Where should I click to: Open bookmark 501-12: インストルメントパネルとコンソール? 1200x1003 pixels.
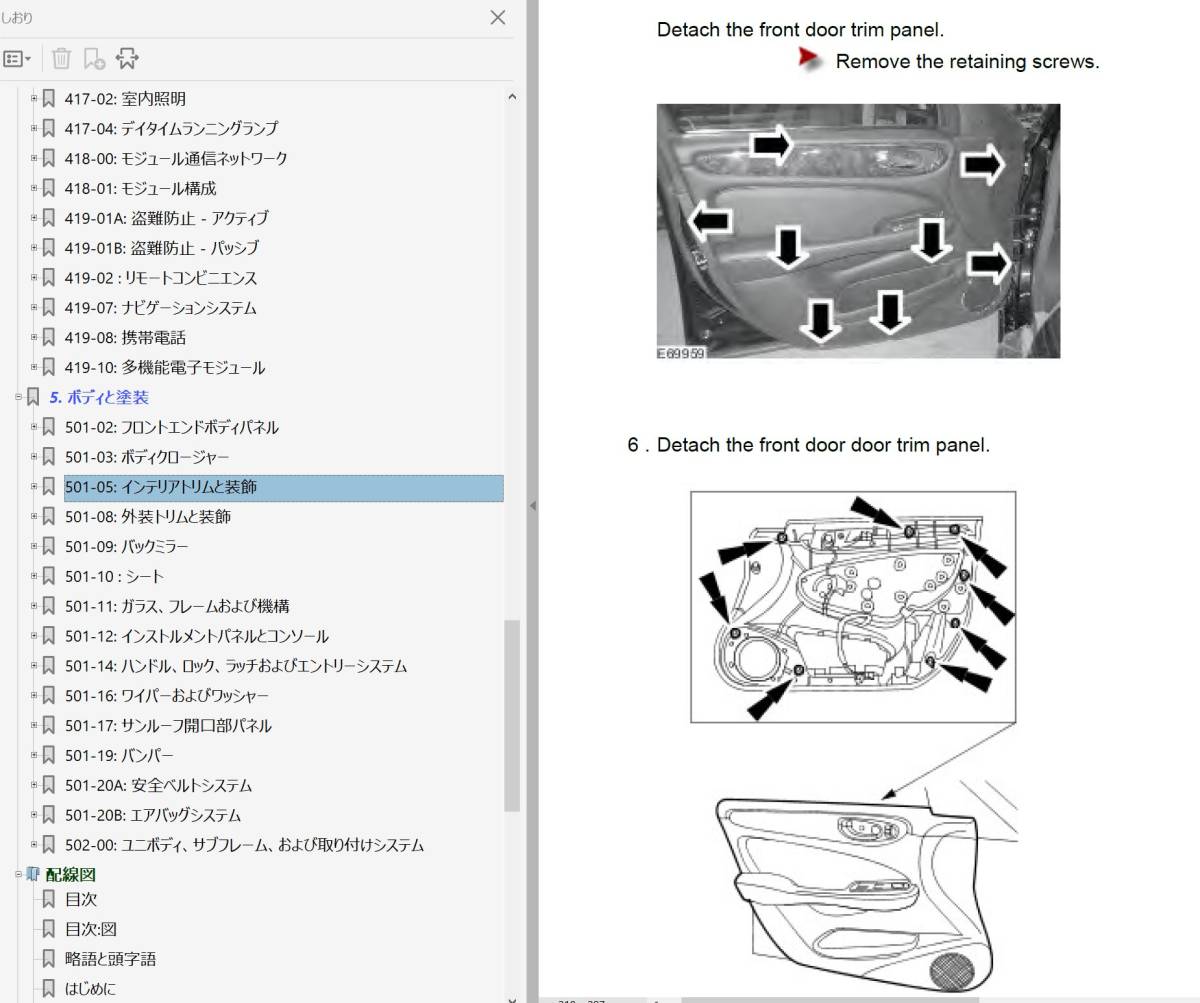point(197,636)
